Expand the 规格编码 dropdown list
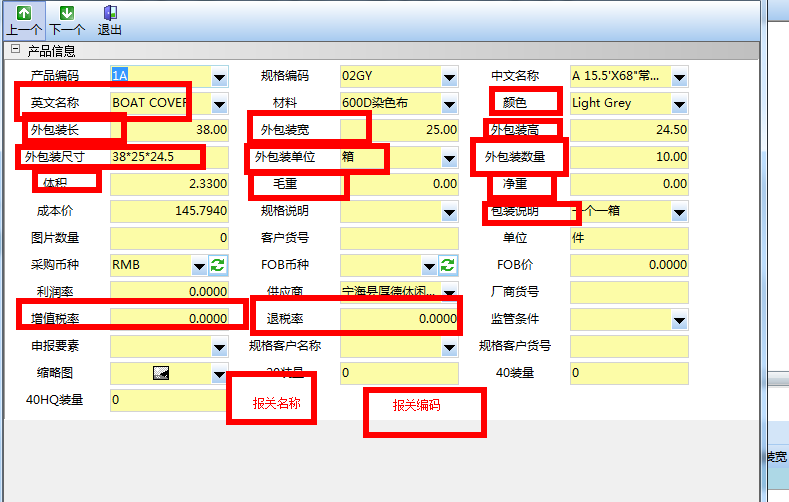This screenshot has width=789, height=502. (449, 76)
